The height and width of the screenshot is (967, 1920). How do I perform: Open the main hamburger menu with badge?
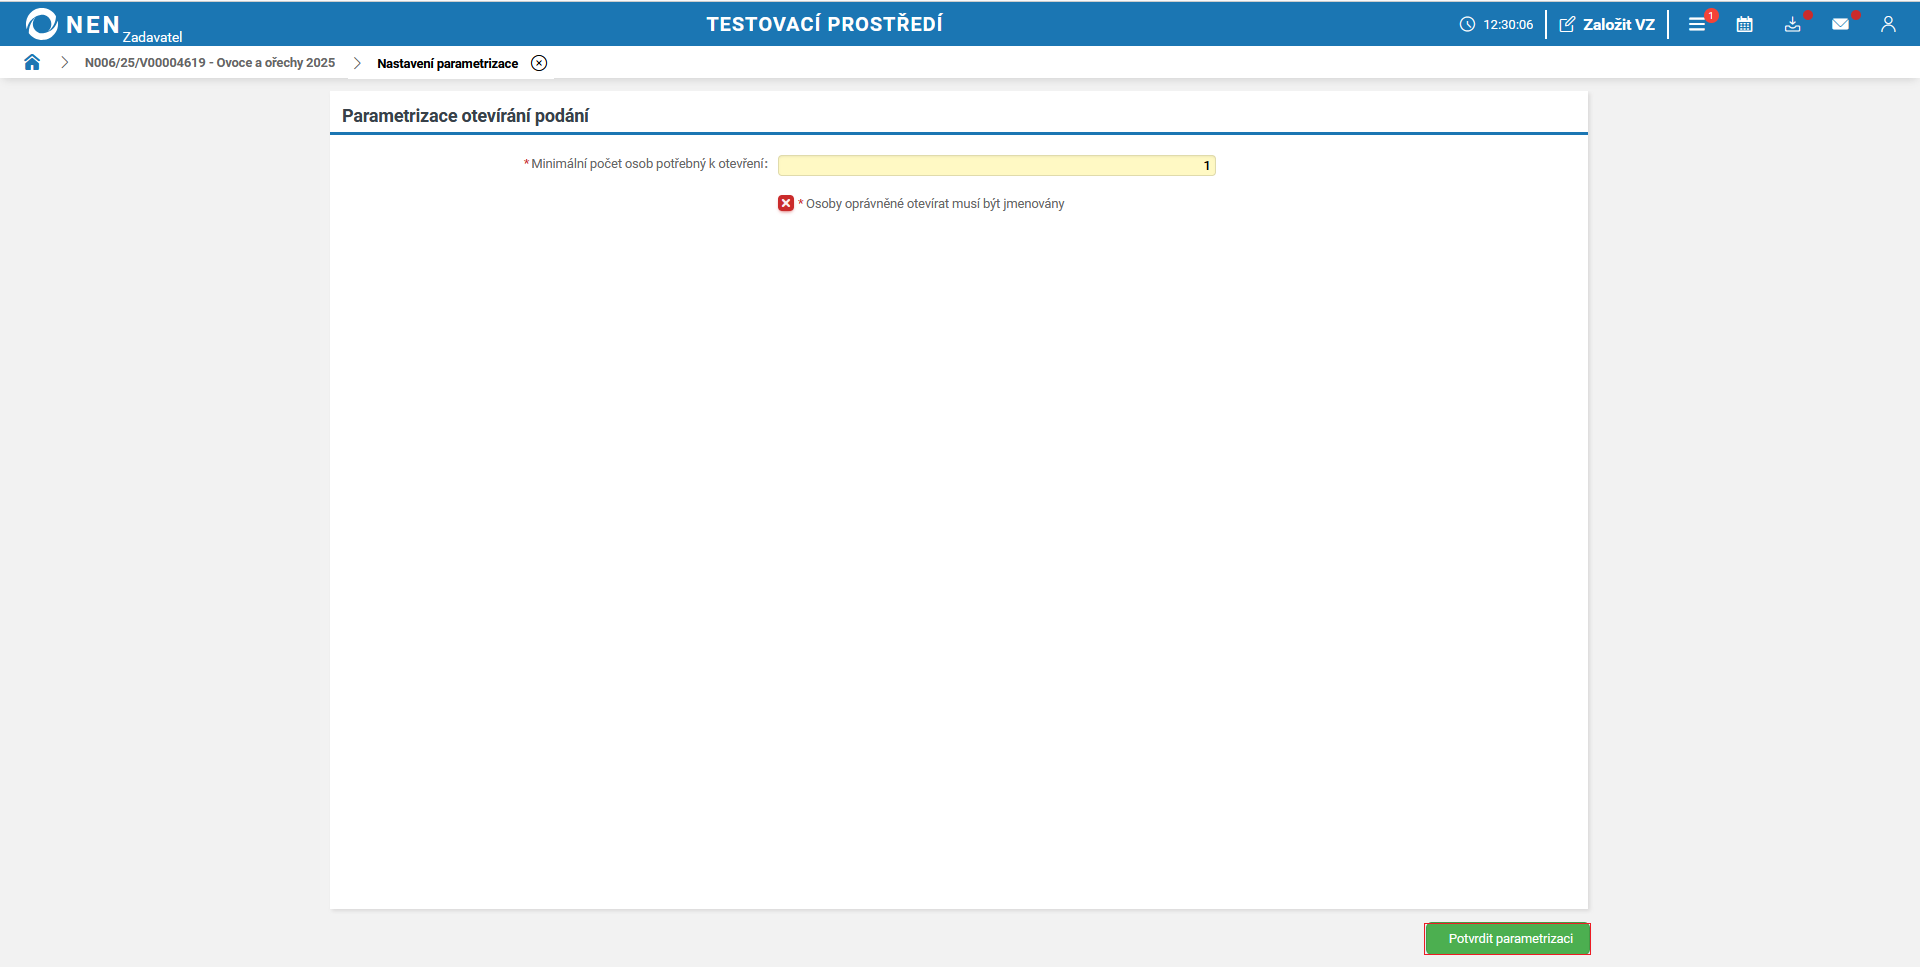(1697, 24)
